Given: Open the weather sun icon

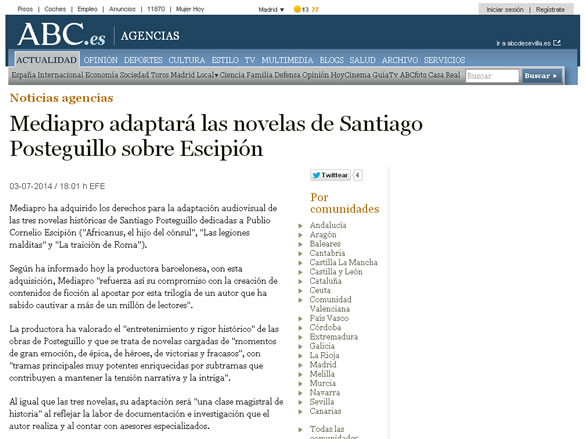Looking at the screenshot, I should click(x=297, y=9).
